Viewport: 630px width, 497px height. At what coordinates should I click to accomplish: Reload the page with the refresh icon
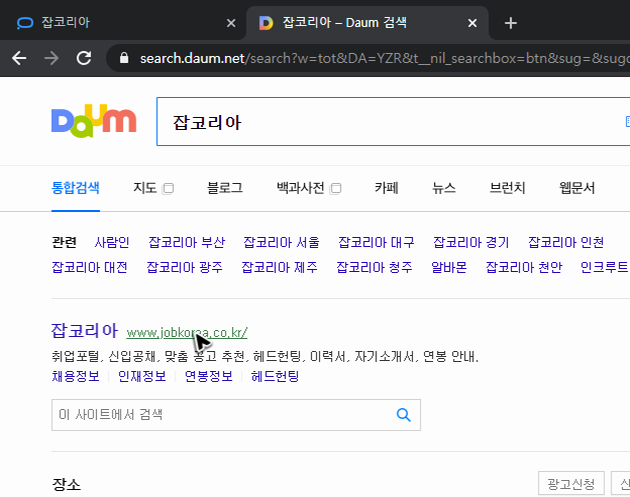tap(84, 59)
